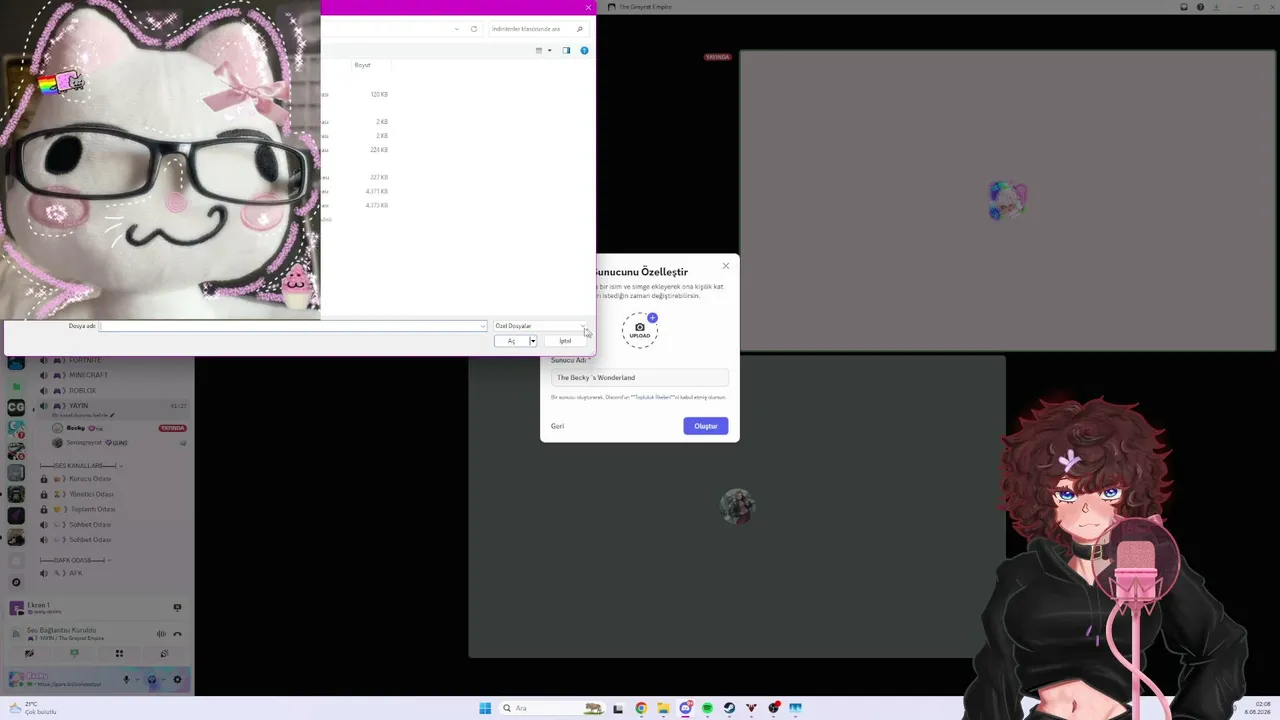1280x720 pixels.
Task: Open the Windows Start menu
Action: (x=485, y=708)
